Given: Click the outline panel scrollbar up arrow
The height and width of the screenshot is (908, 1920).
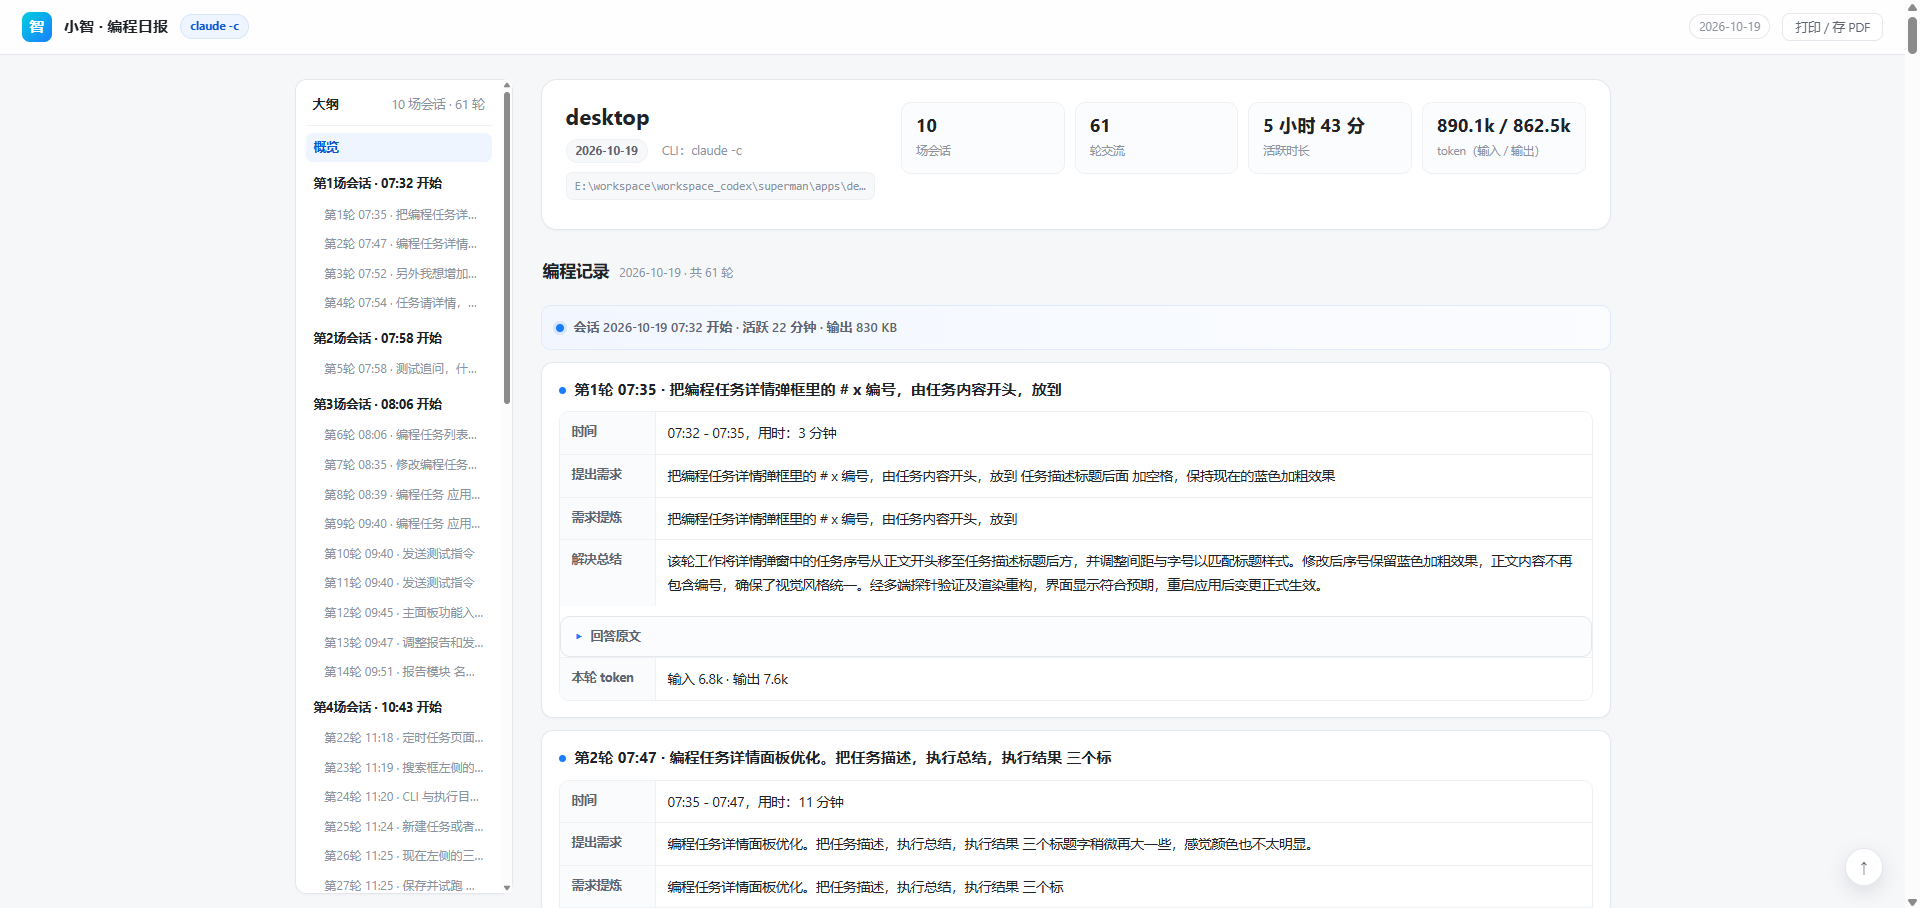Looking at the screenshot, I should 507,85.
